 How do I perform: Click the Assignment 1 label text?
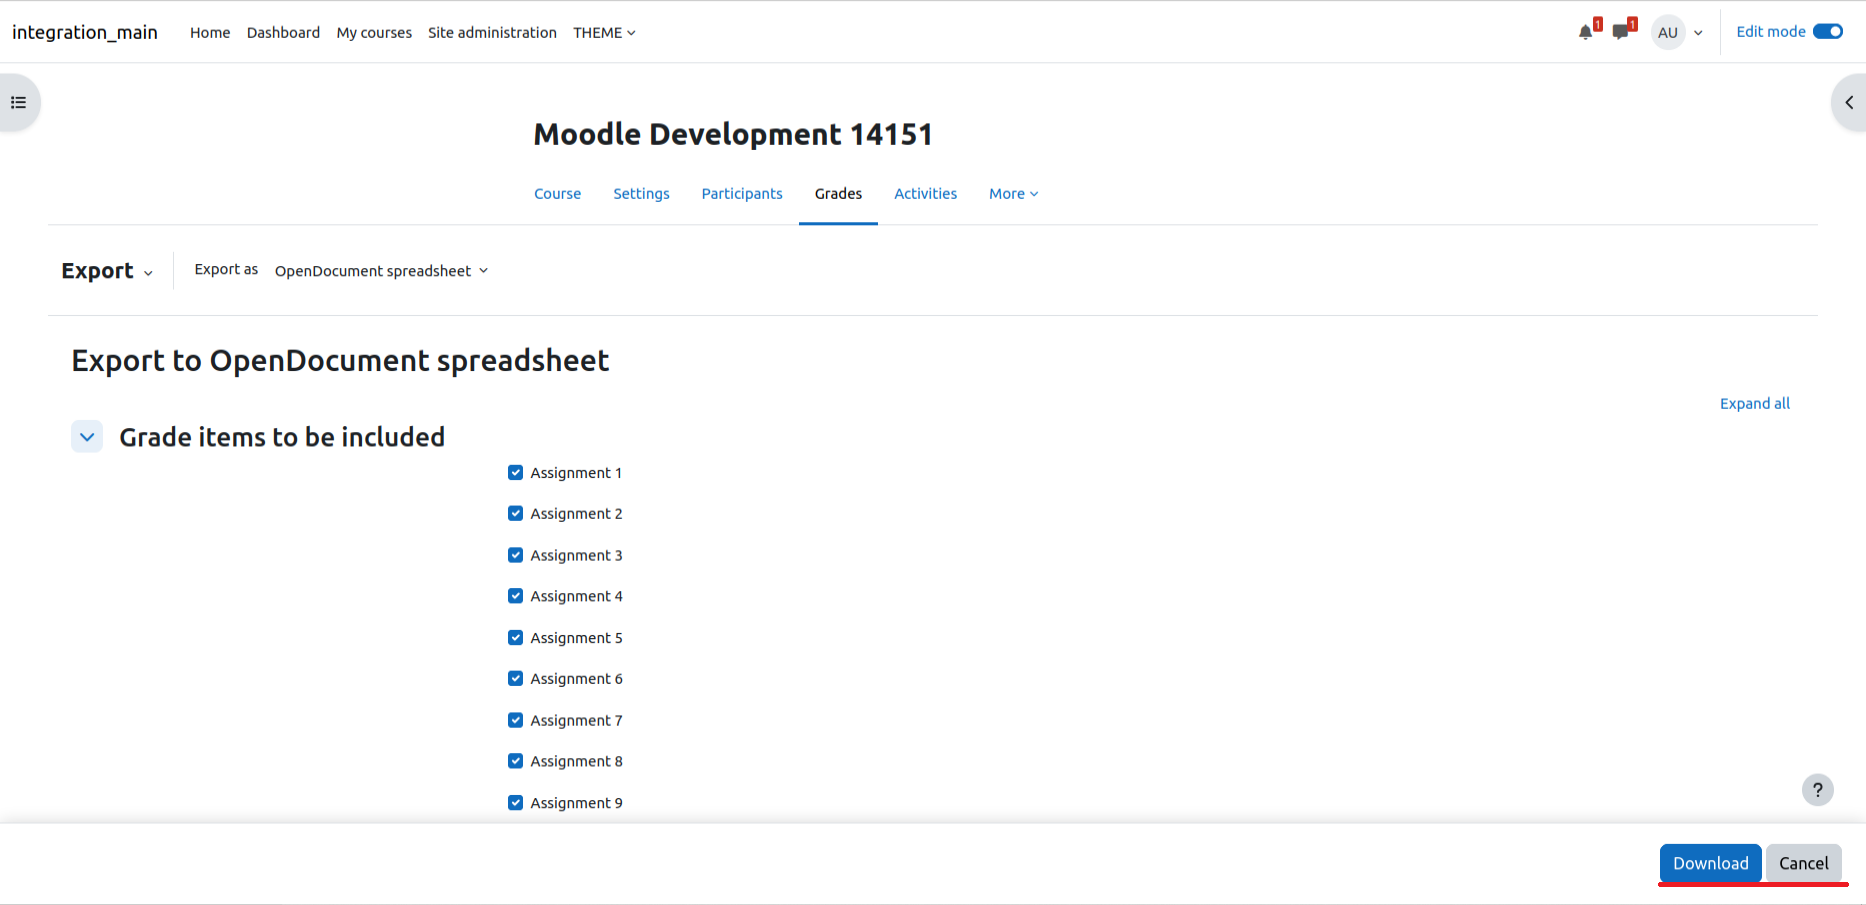(x=576, y=473)
